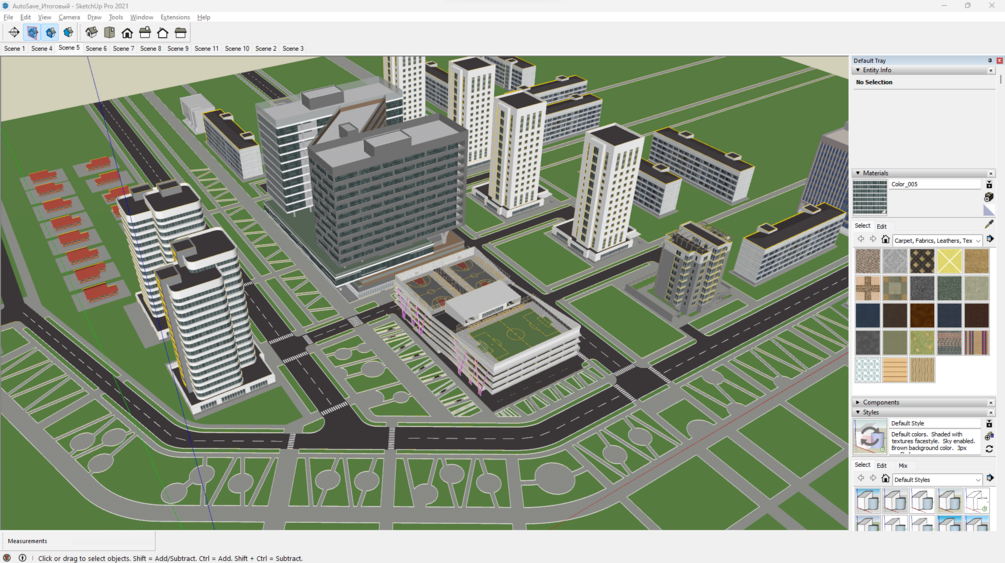Viewport: 1005px width, 563px height.
Task: Pick the Sample Paint eyedropper
Action: click(989, 224)
